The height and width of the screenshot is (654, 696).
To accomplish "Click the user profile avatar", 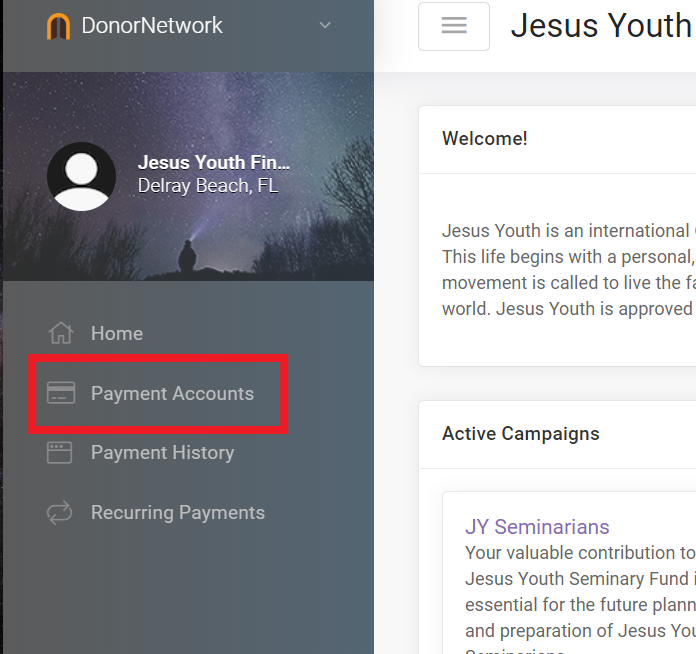I will 81,176.
